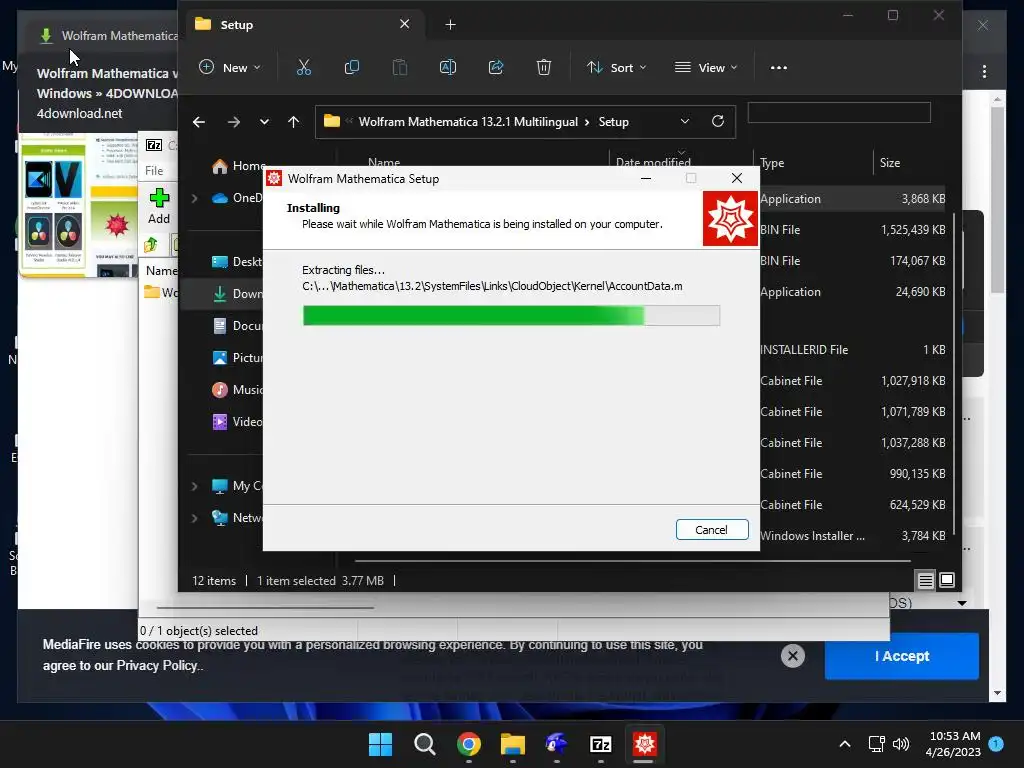Select the INSTALLERID File row

pos(853,350)
